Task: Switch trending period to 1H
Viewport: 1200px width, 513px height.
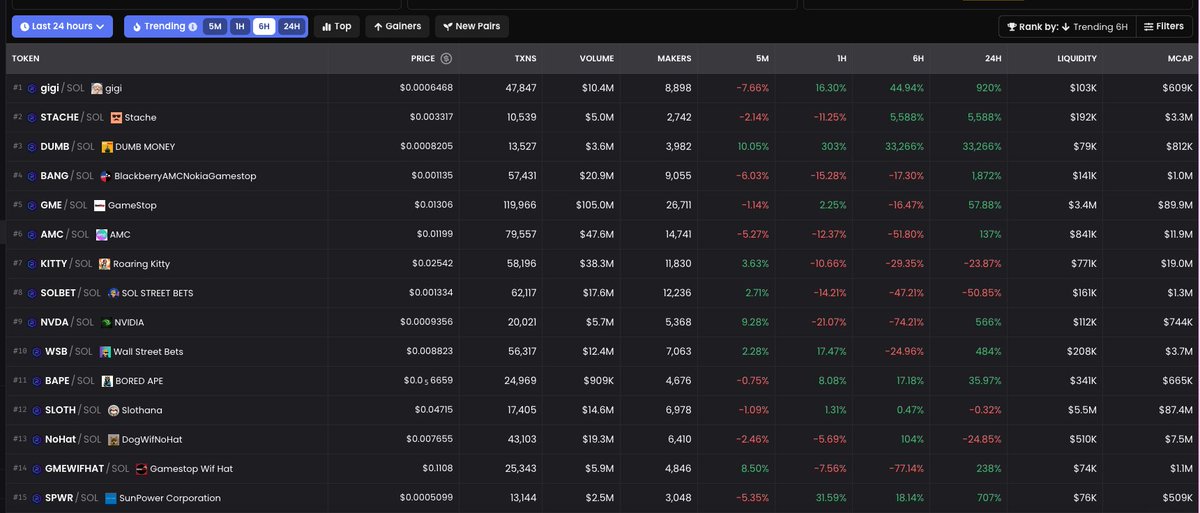Action: (x=240, y=27)
